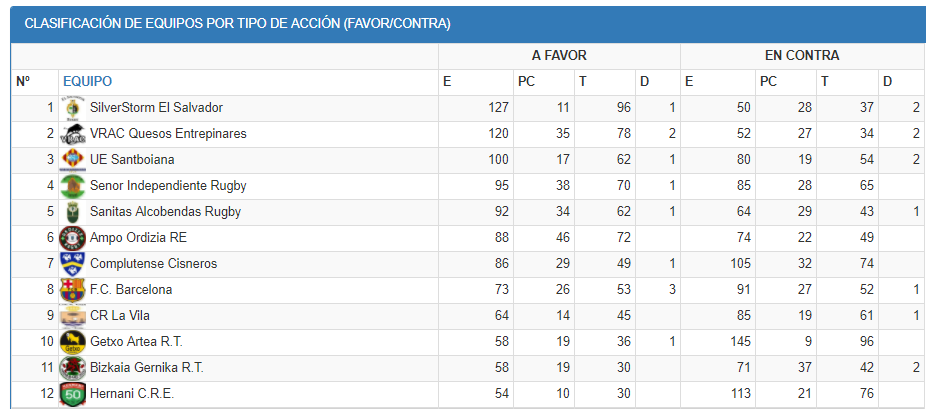The width and height of the screenshot is (926, 409).
Task: Open the SilverStorm El Salvador team name
Action: (x=156, y=108)
